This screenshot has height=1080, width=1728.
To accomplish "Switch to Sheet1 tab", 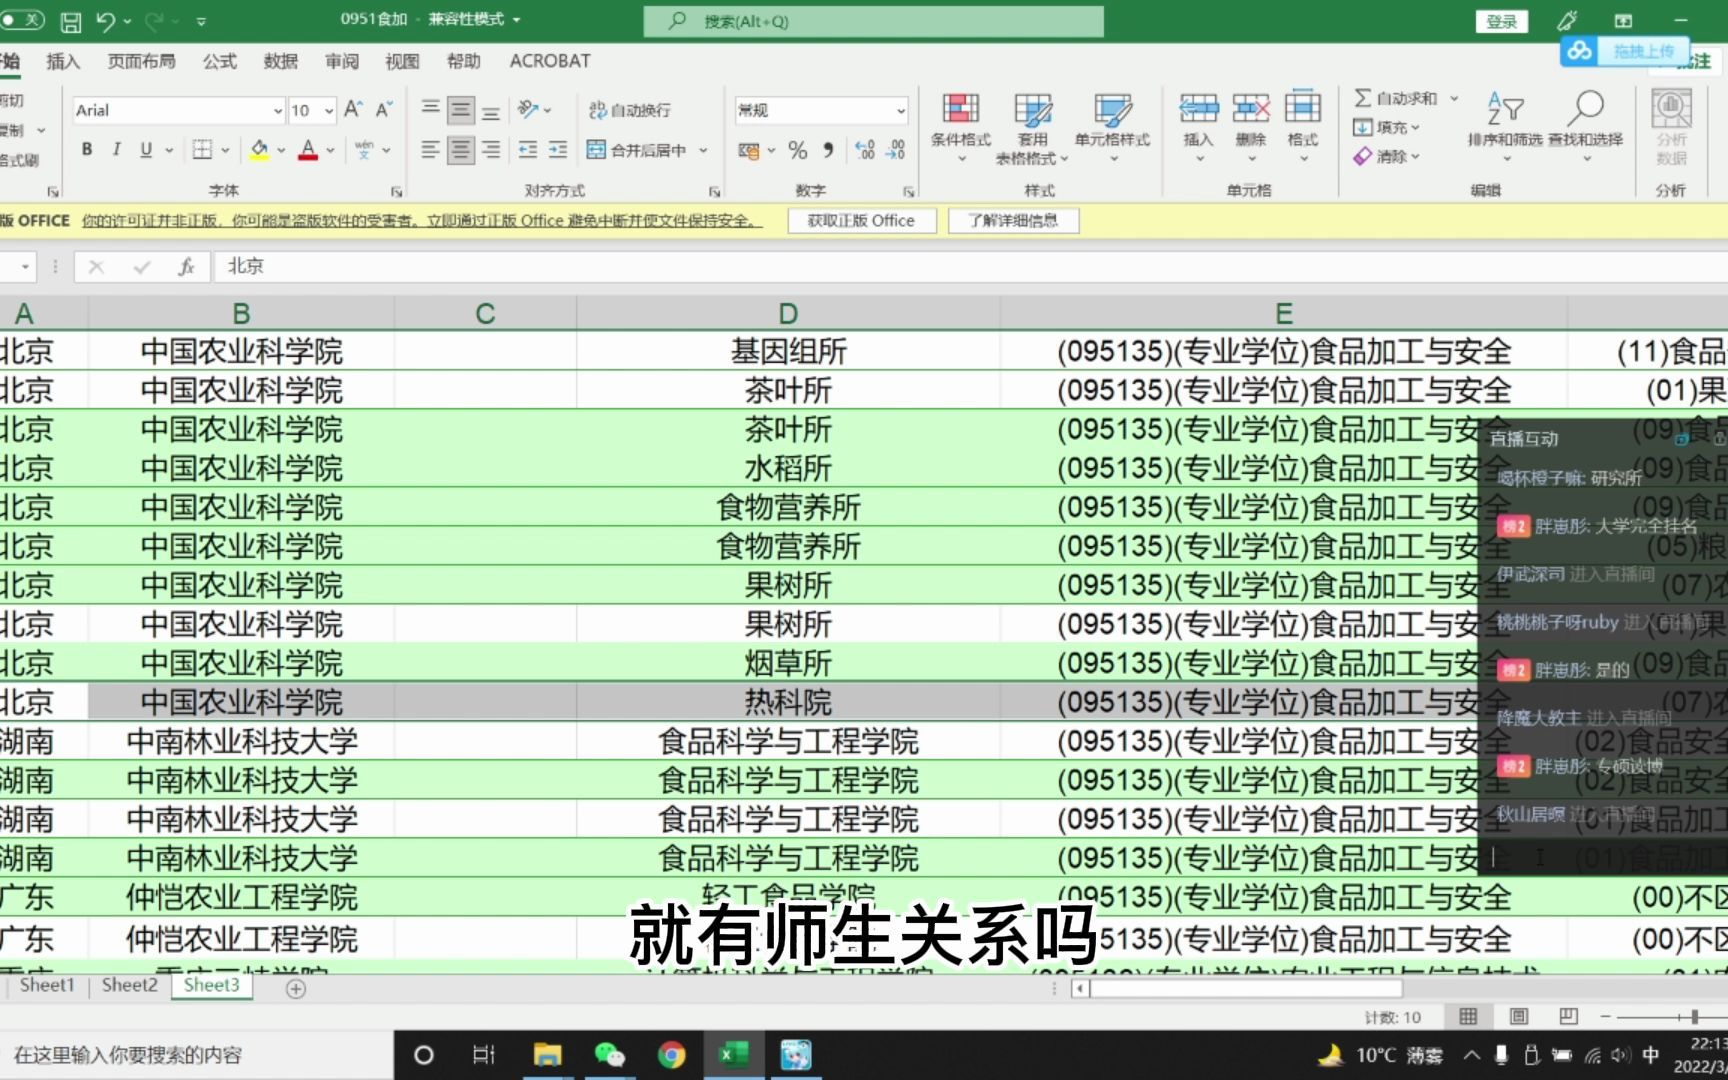I will (x=47, y=985).
